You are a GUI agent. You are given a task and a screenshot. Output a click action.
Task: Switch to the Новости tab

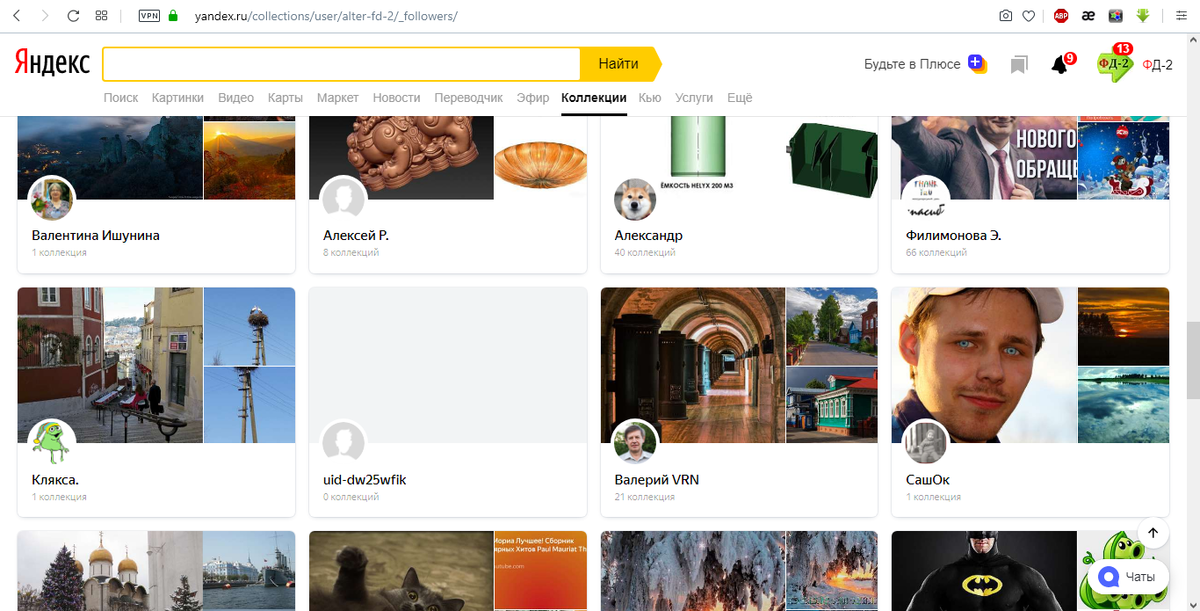coord(397,98)
